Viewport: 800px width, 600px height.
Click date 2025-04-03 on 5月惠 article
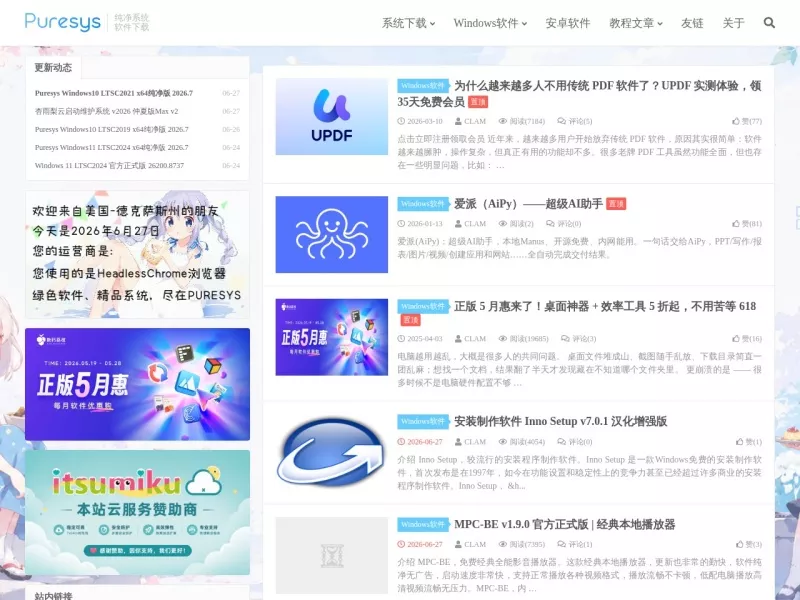420,339
